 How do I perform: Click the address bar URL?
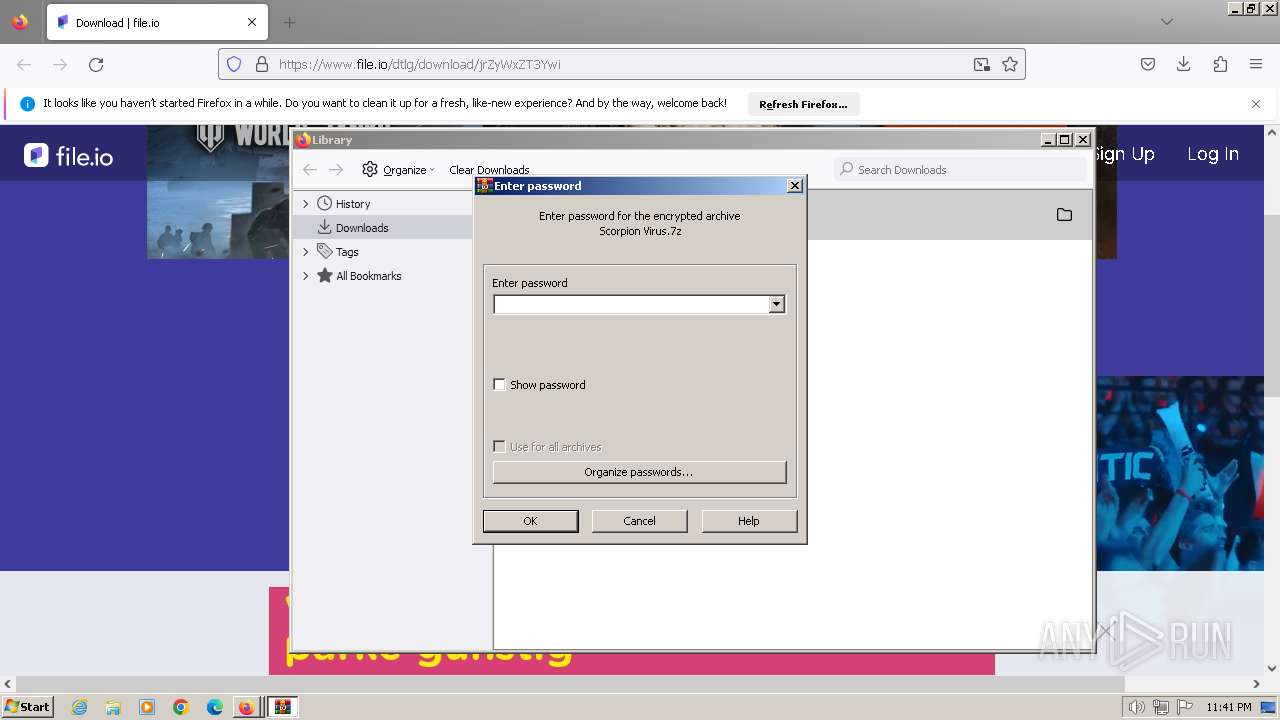tap(420, 64)
